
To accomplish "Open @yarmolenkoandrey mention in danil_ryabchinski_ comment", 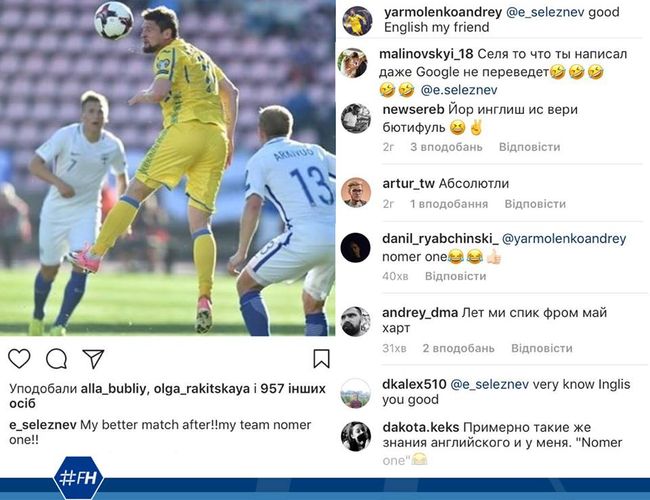I will coord(564,239).
